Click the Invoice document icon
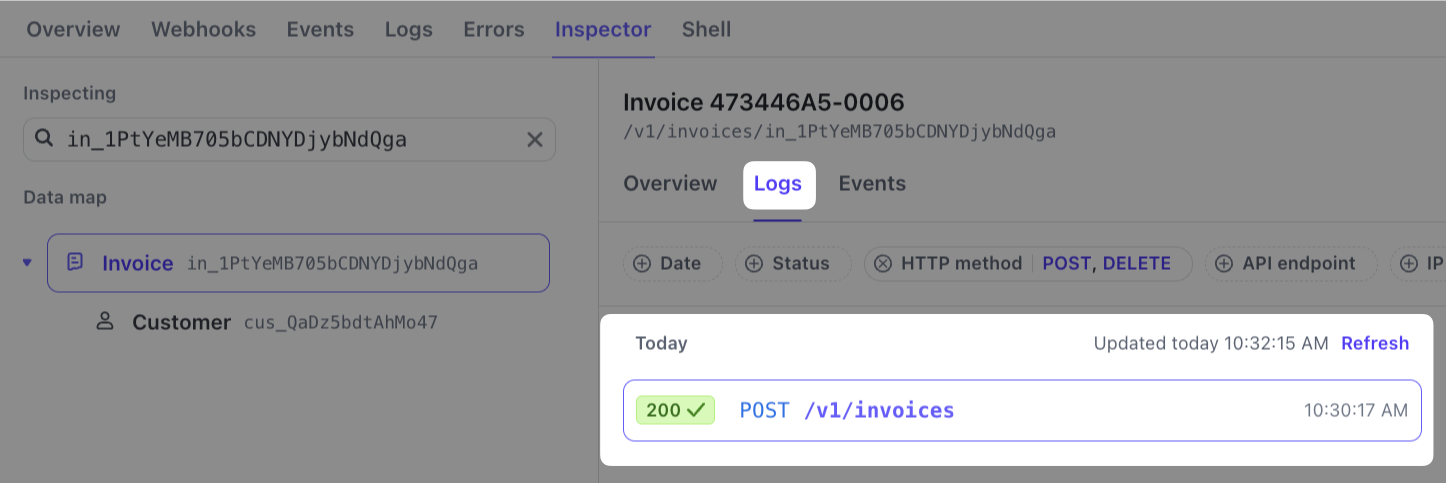This screenshot has height=483, width=1446. click(x=75, y=262)
